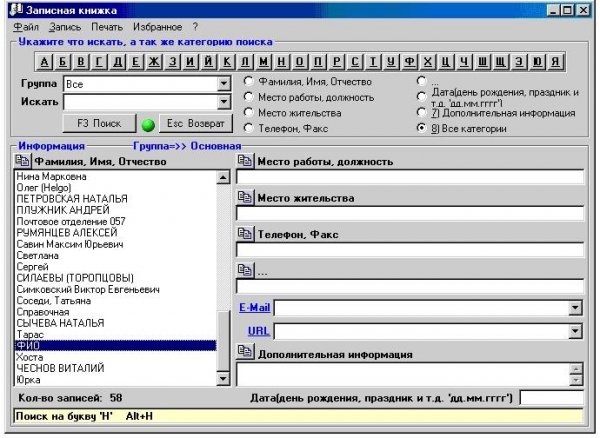Viewport: 600px width, 438px height.
Task: Click the copy icon beside Фамилия, Имя, Отчество
Action: (x=23, y=161)
